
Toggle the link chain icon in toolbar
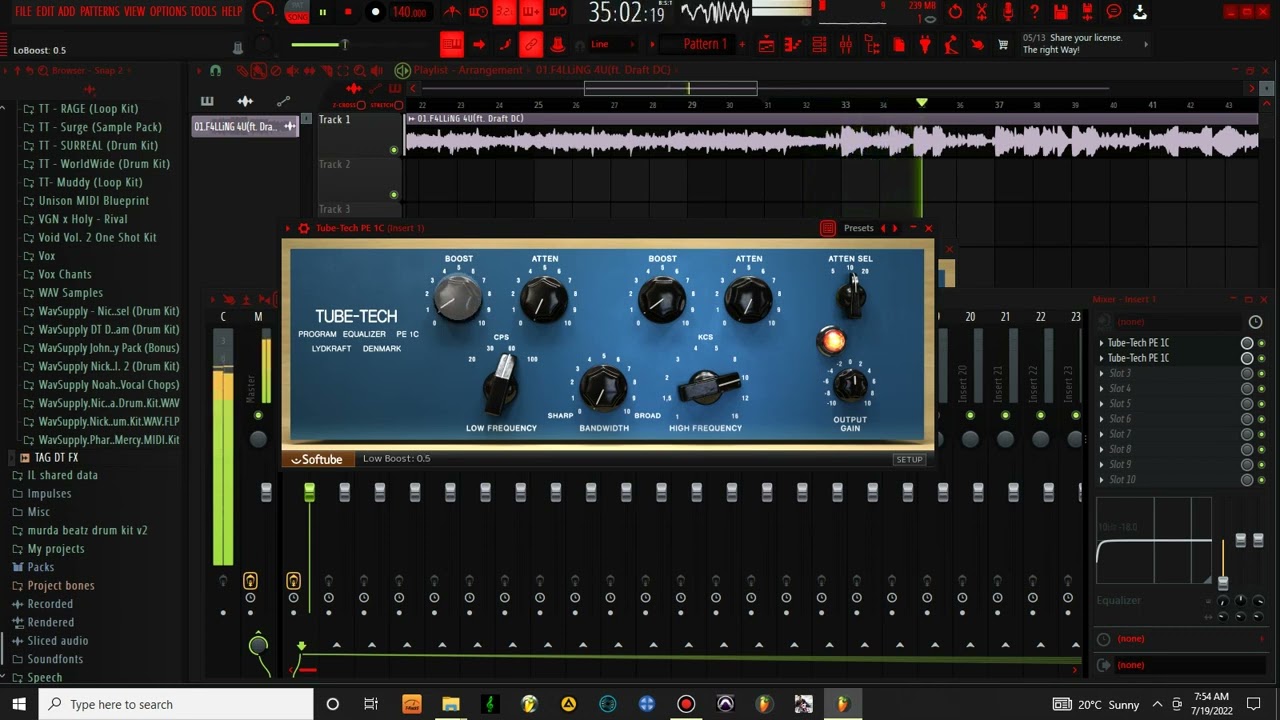coord(531,44)
